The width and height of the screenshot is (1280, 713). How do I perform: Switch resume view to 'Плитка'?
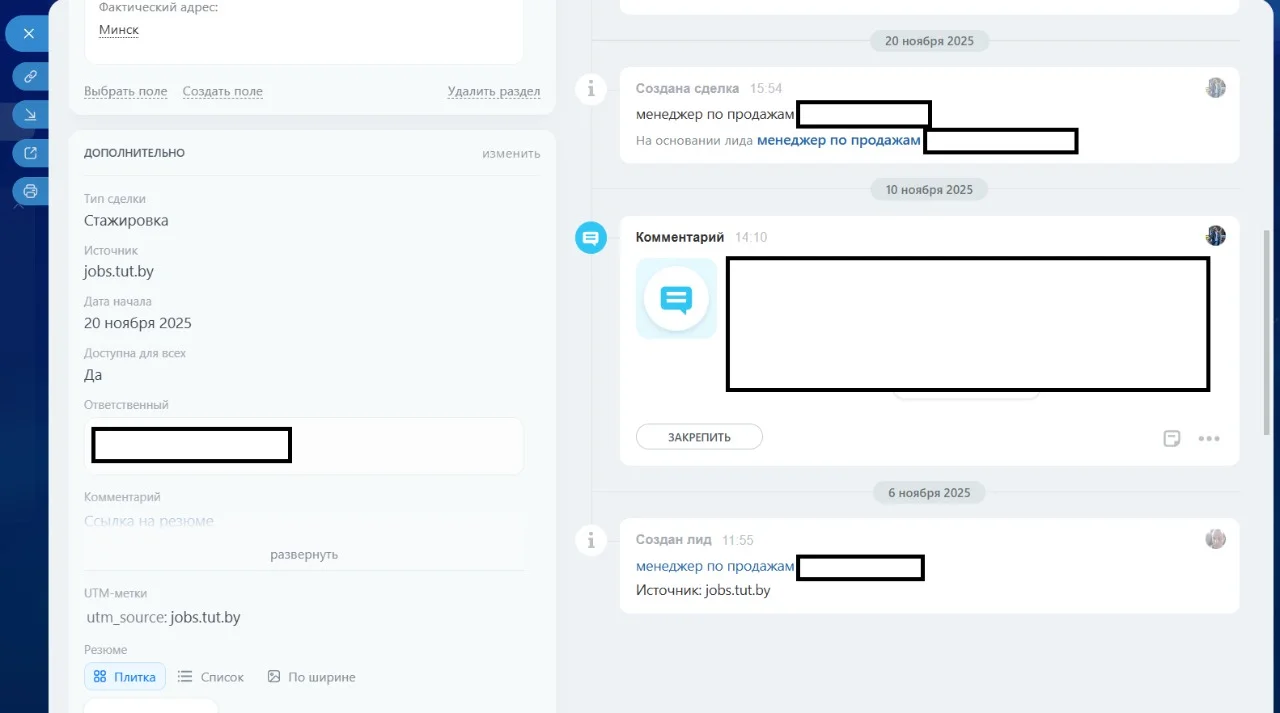point(125,677)
